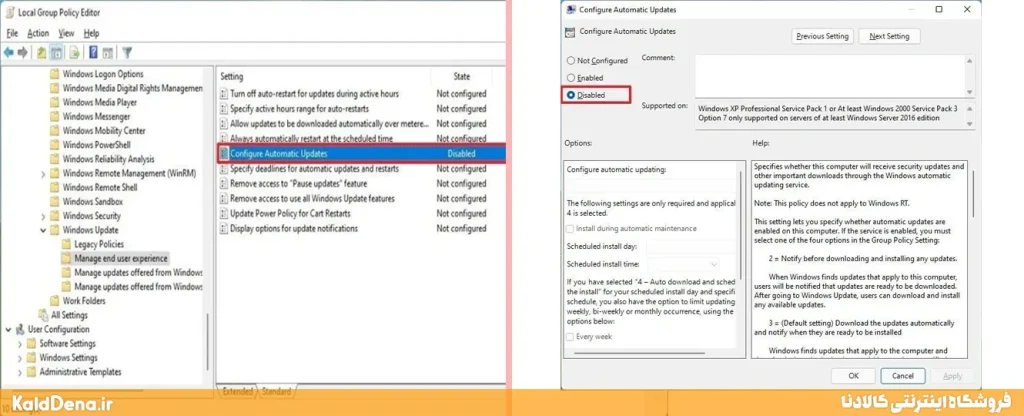Select Manage end user experience tree item

click(x=120, y=258)
